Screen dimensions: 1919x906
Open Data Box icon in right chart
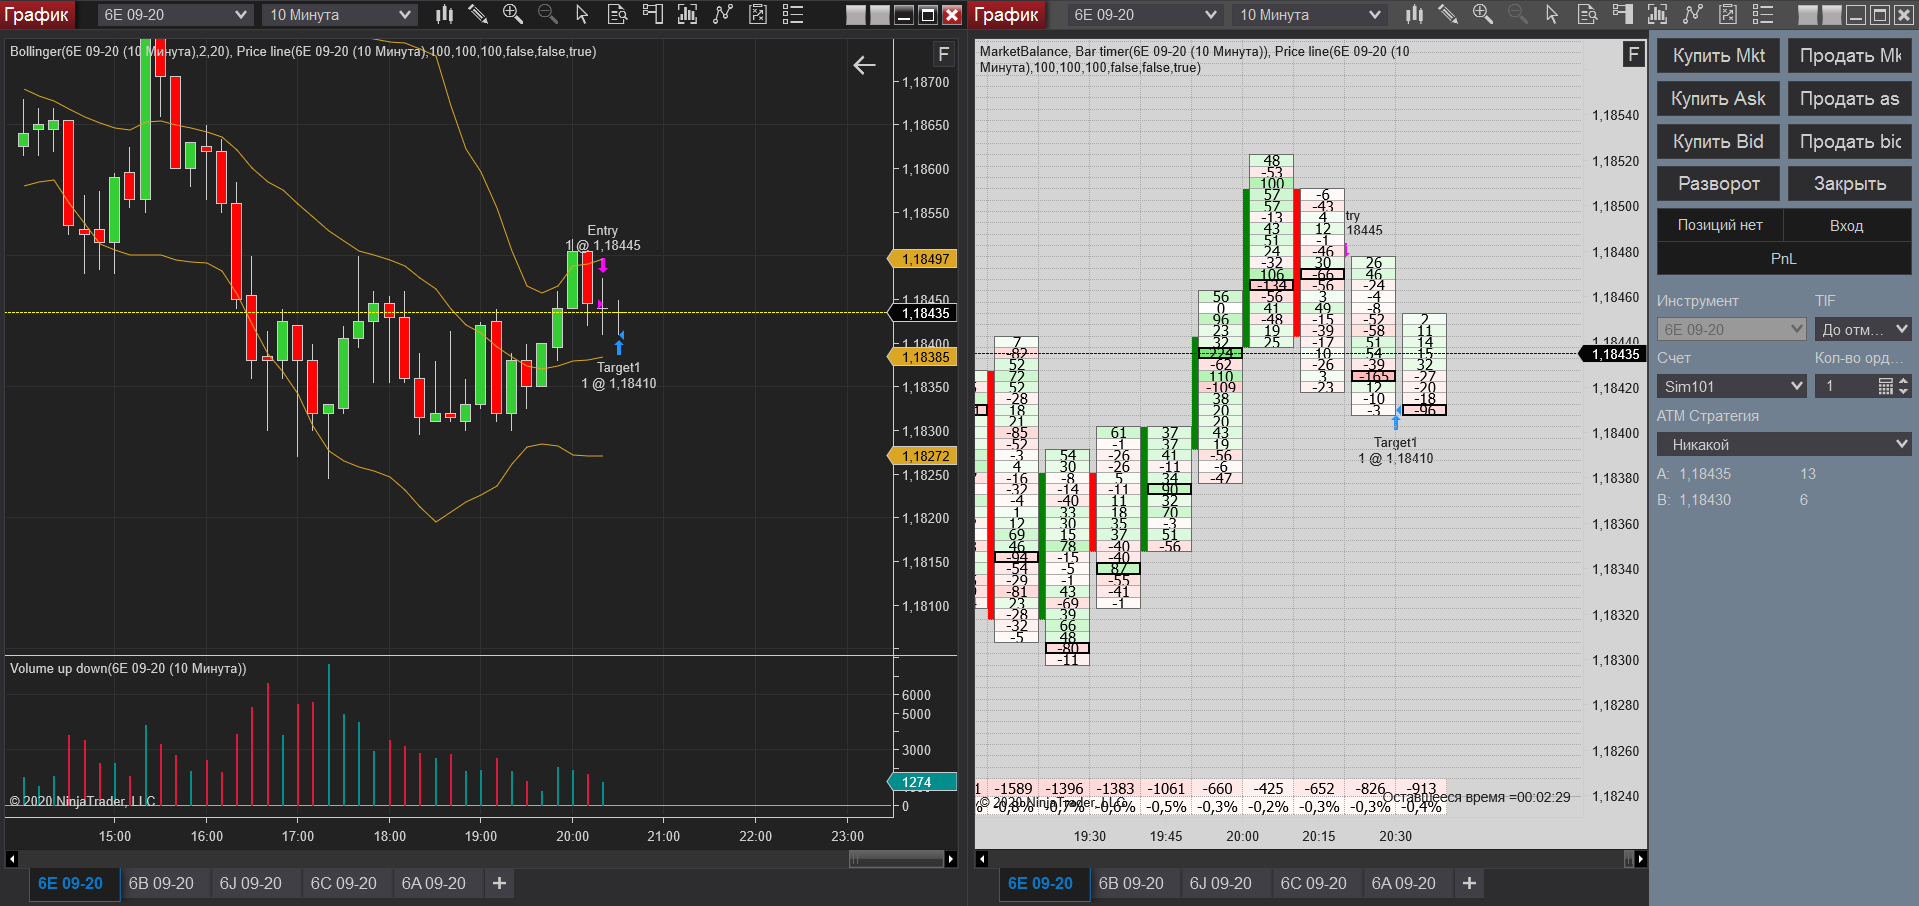pos(1587,14)
